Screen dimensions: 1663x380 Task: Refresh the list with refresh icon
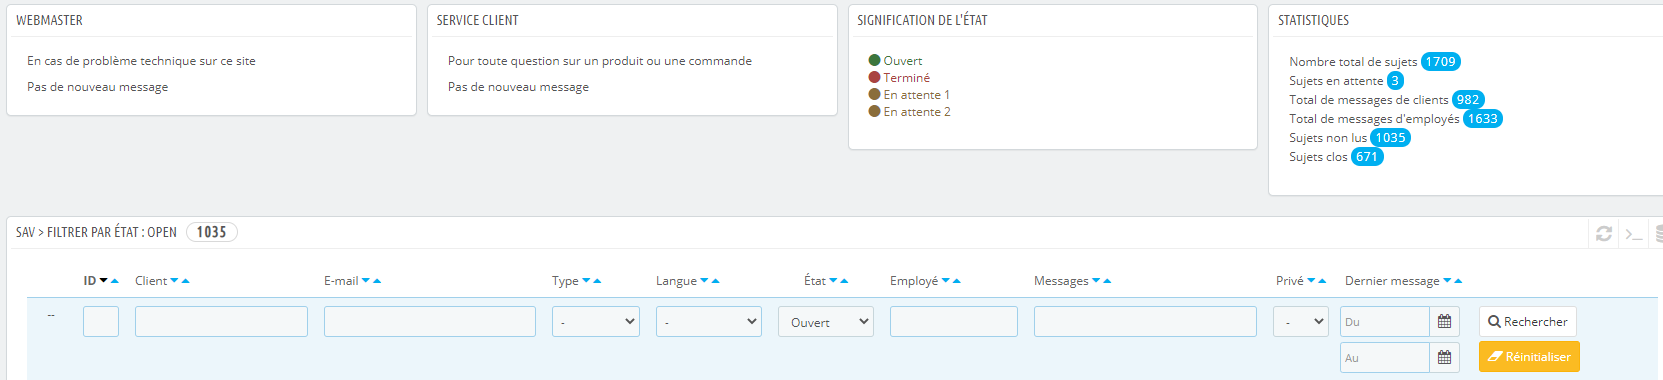tap(1604, 233)
